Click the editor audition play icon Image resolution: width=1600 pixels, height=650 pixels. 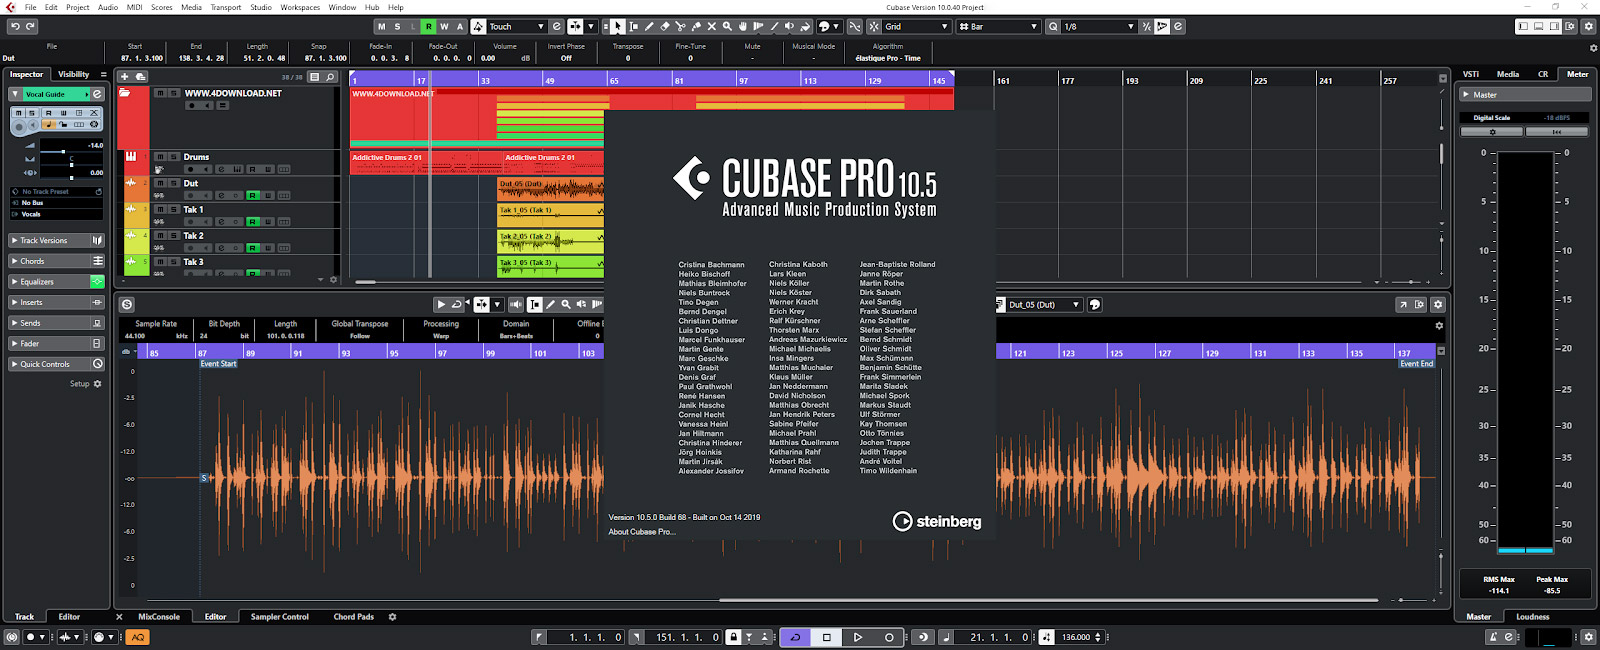[441, 304]
